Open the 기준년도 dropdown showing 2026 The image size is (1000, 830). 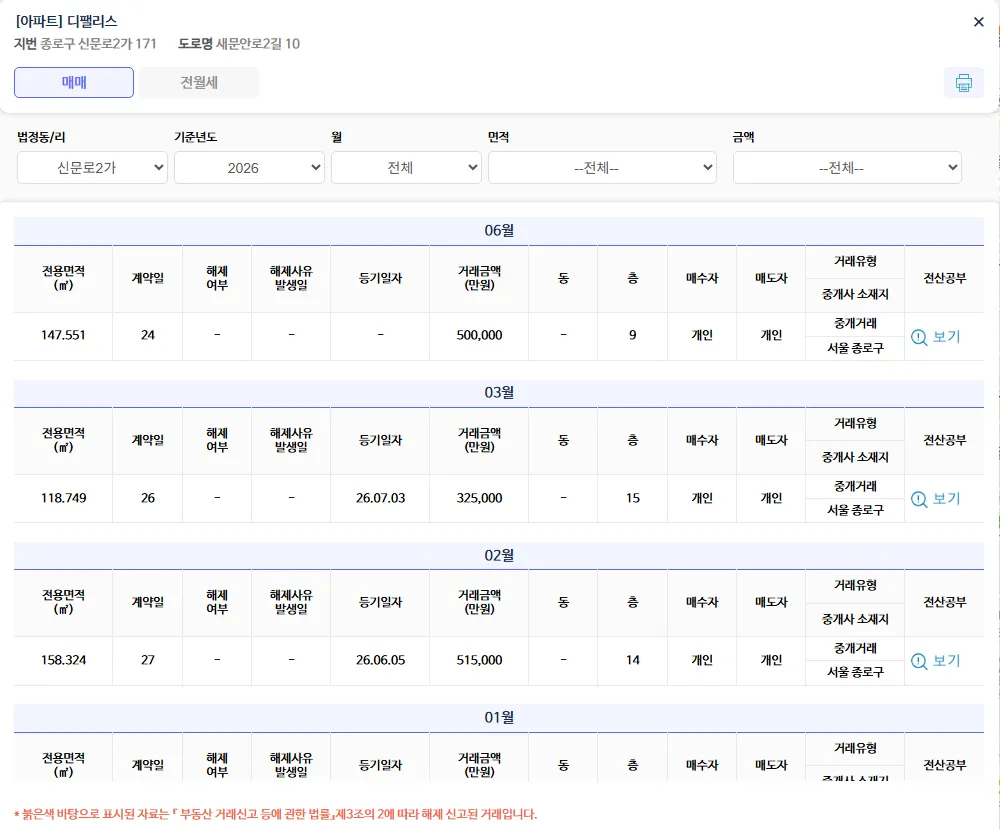click(249, 168)
